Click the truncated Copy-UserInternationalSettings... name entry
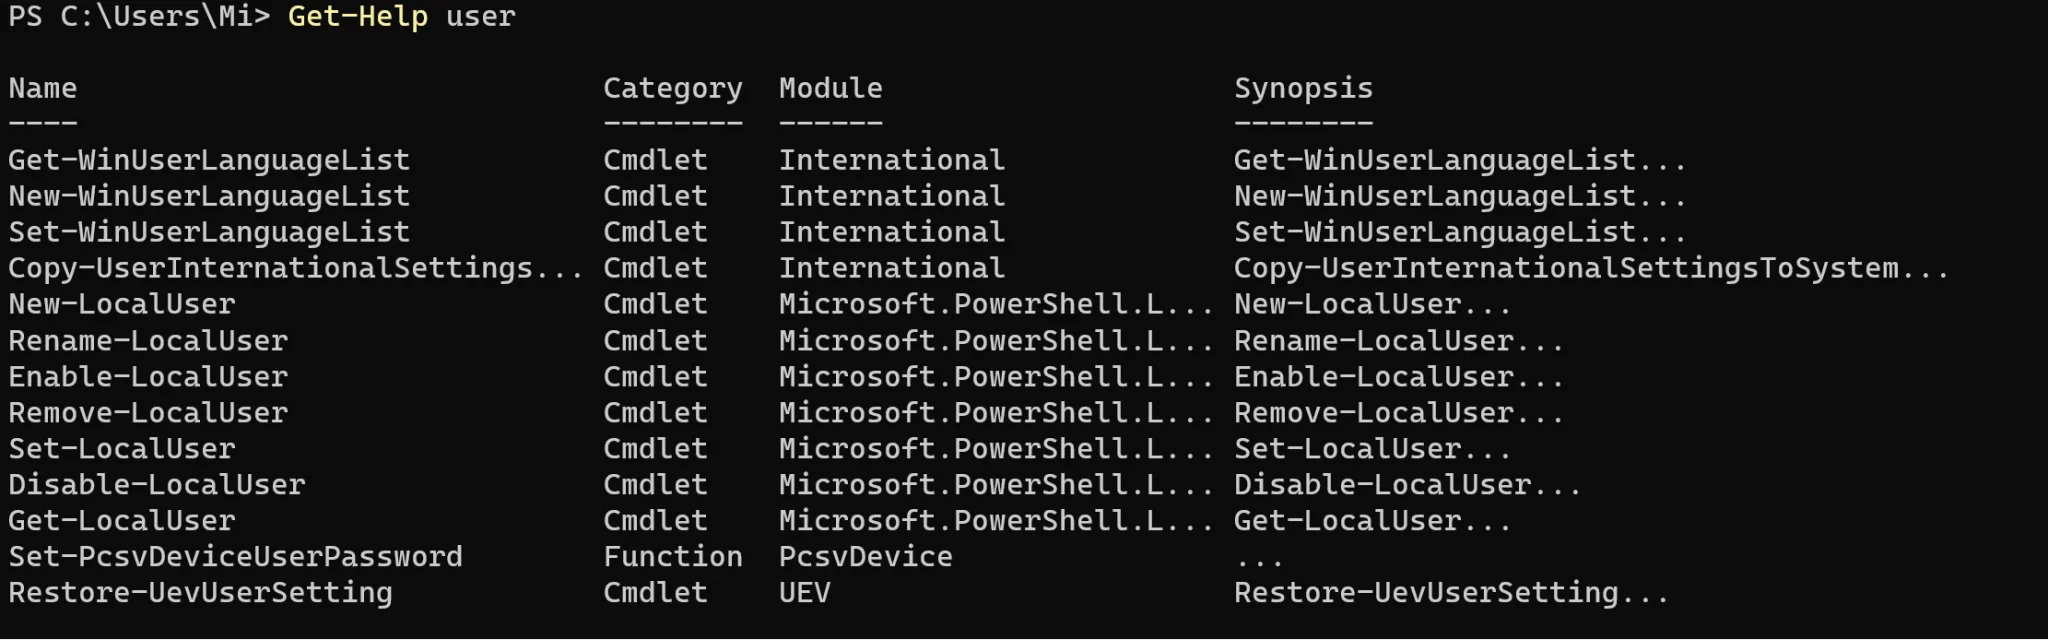This screenshot has height=640, width=2048. 295,269
